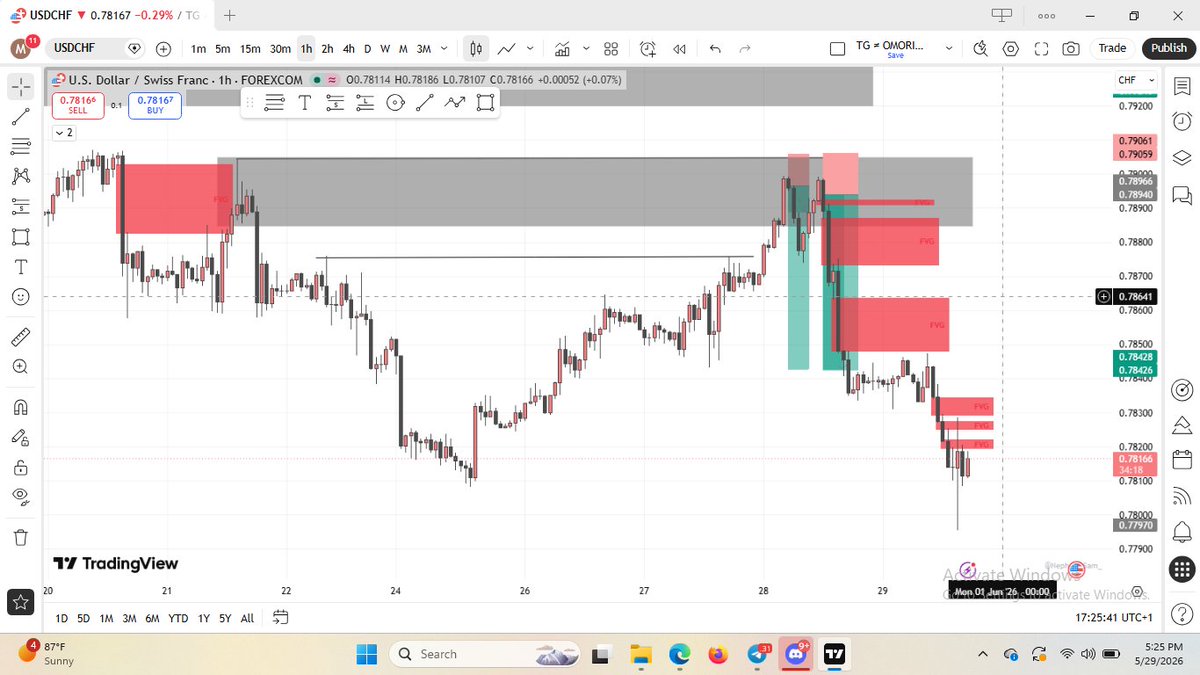The width and height of the screenshot is (1200, 675).
Task: Show All available data range
Action: tap(247, 618)
